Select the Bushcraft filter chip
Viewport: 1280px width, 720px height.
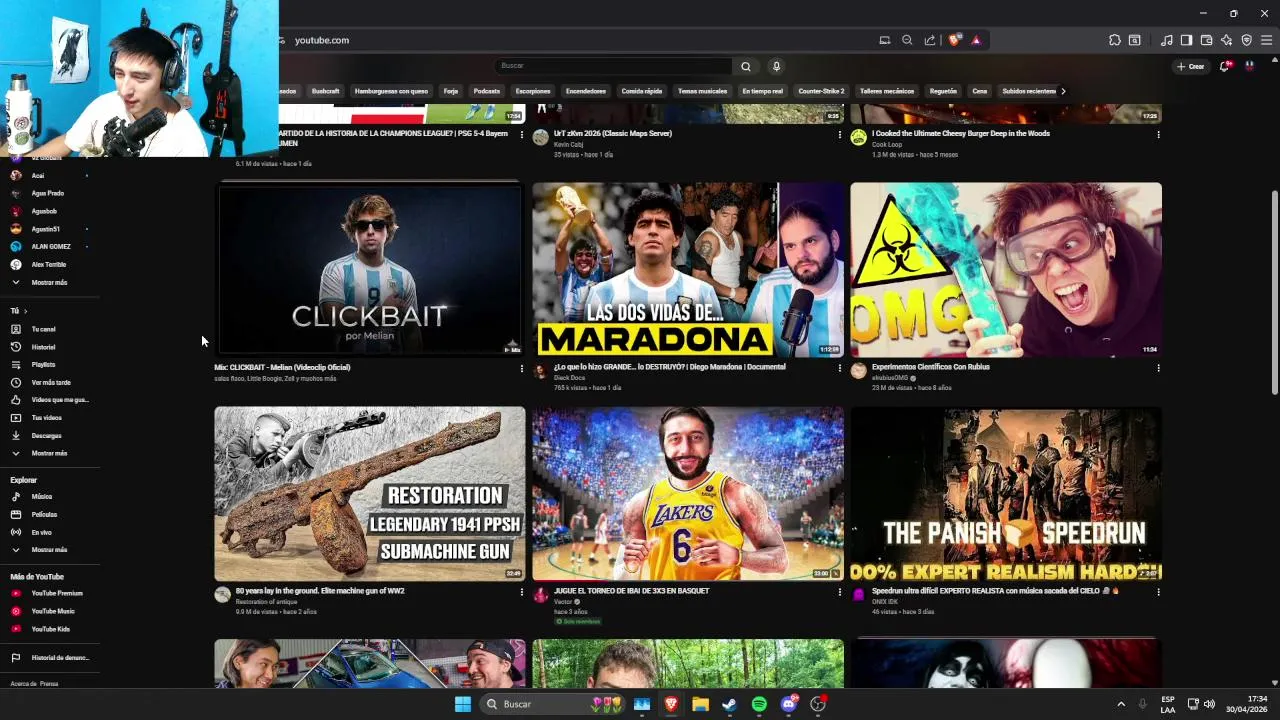pos(325,91)
